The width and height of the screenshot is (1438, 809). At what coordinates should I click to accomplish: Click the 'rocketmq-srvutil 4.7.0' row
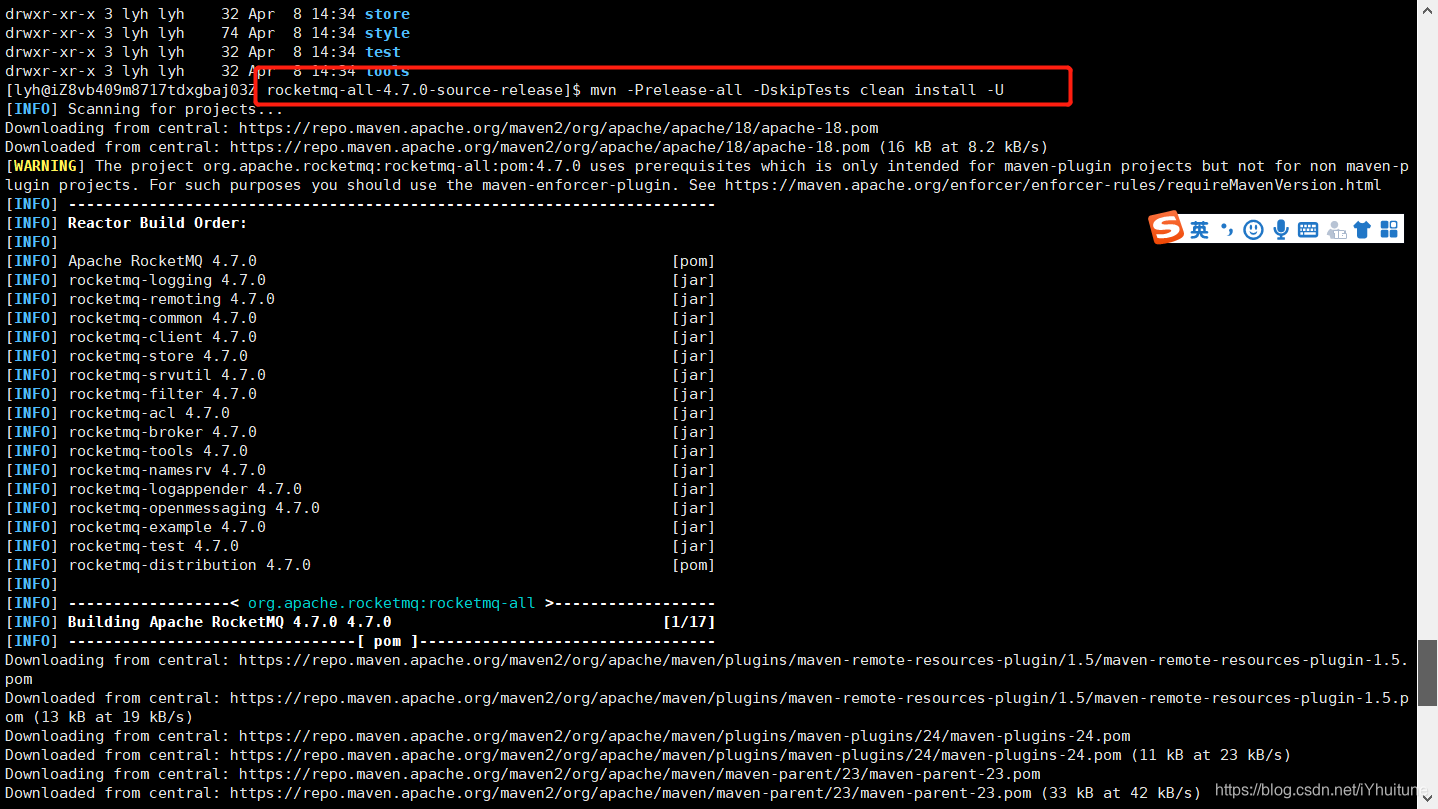point(360,375)
